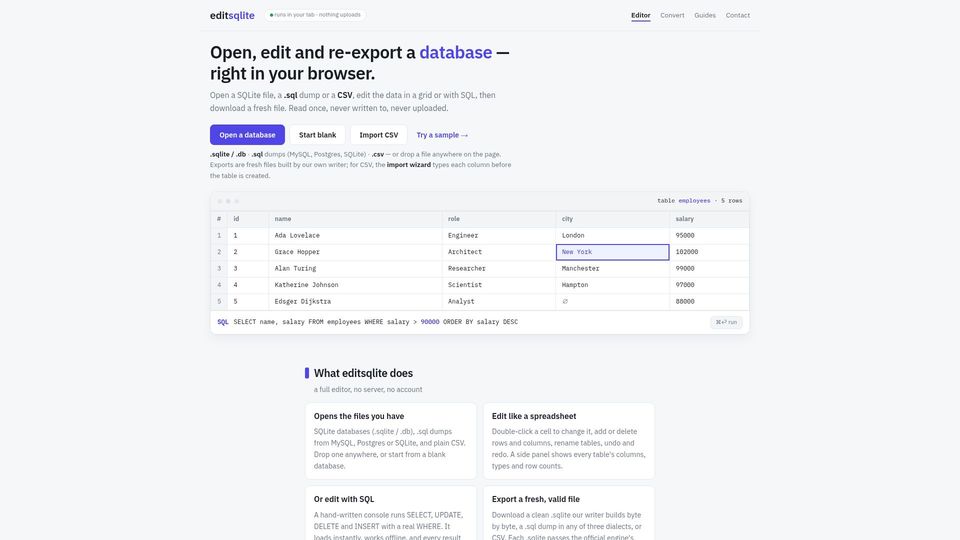Image resolution: width=960 pixels, height=540 pixels.
Task: Click the 99000 salary cell
Action: (709, 268)
